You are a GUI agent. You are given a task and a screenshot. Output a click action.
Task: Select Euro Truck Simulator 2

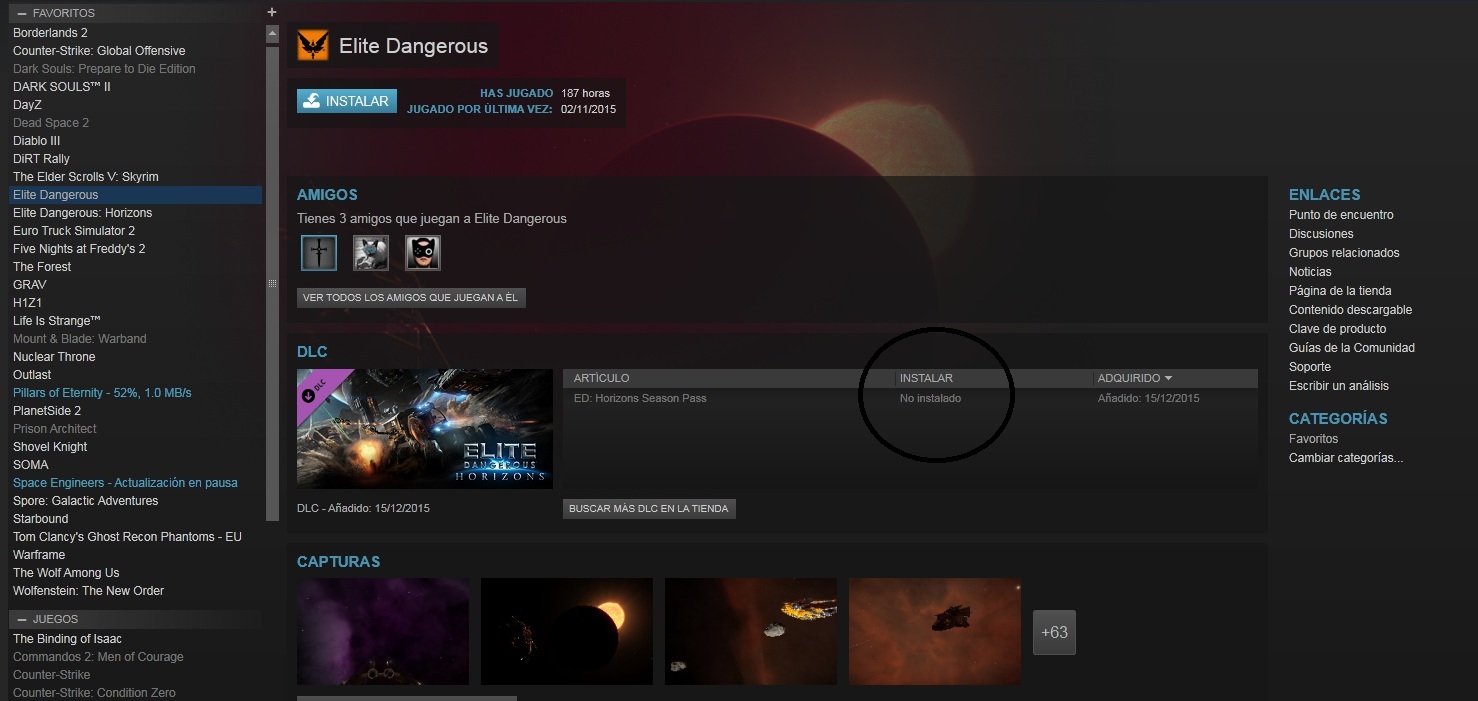coord(74,231)
